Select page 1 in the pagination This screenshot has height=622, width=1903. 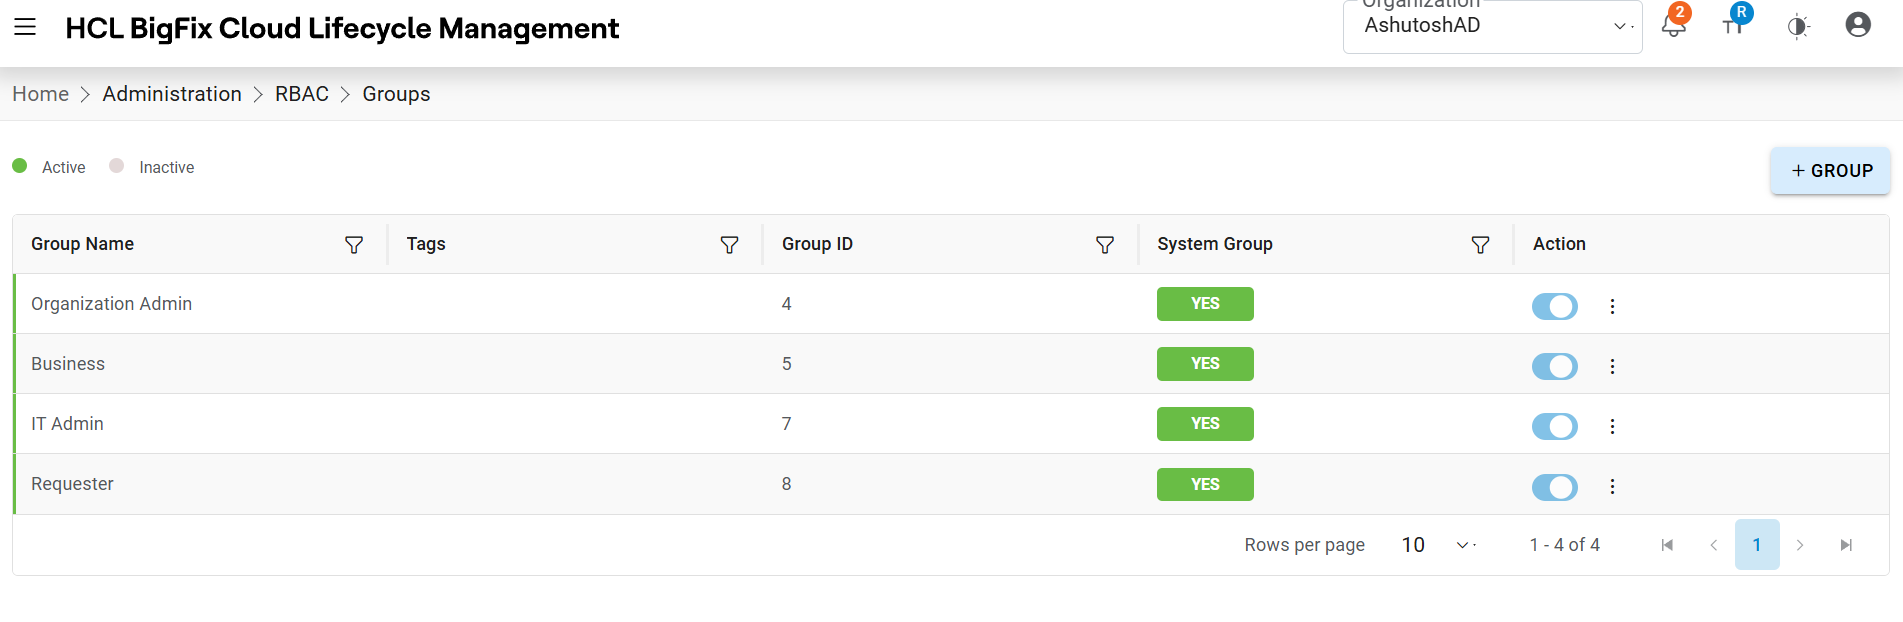tap(1757, 545)
